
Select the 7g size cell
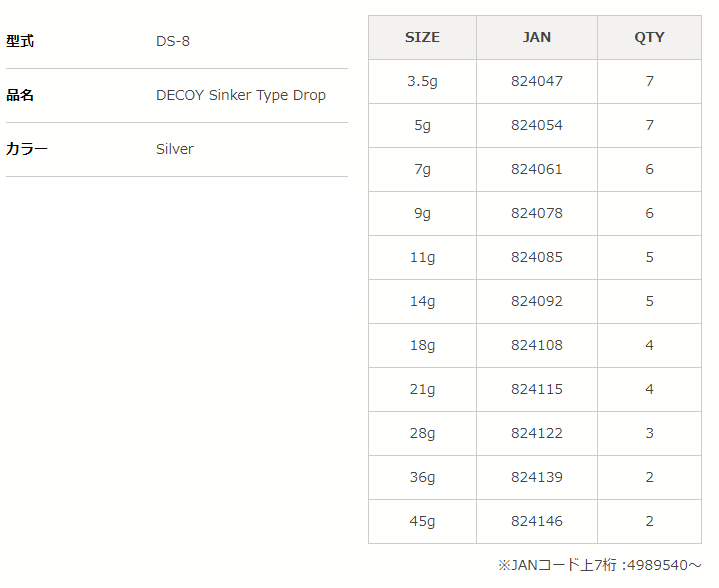[x=422, y=169]
